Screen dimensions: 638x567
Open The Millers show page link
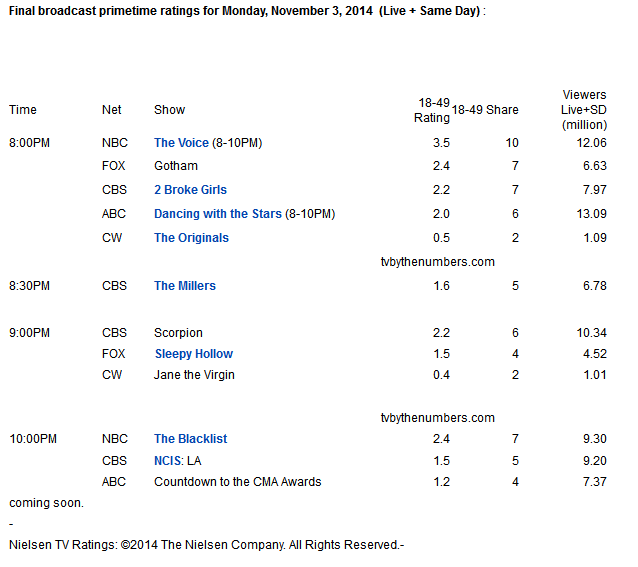click(185, 286)
